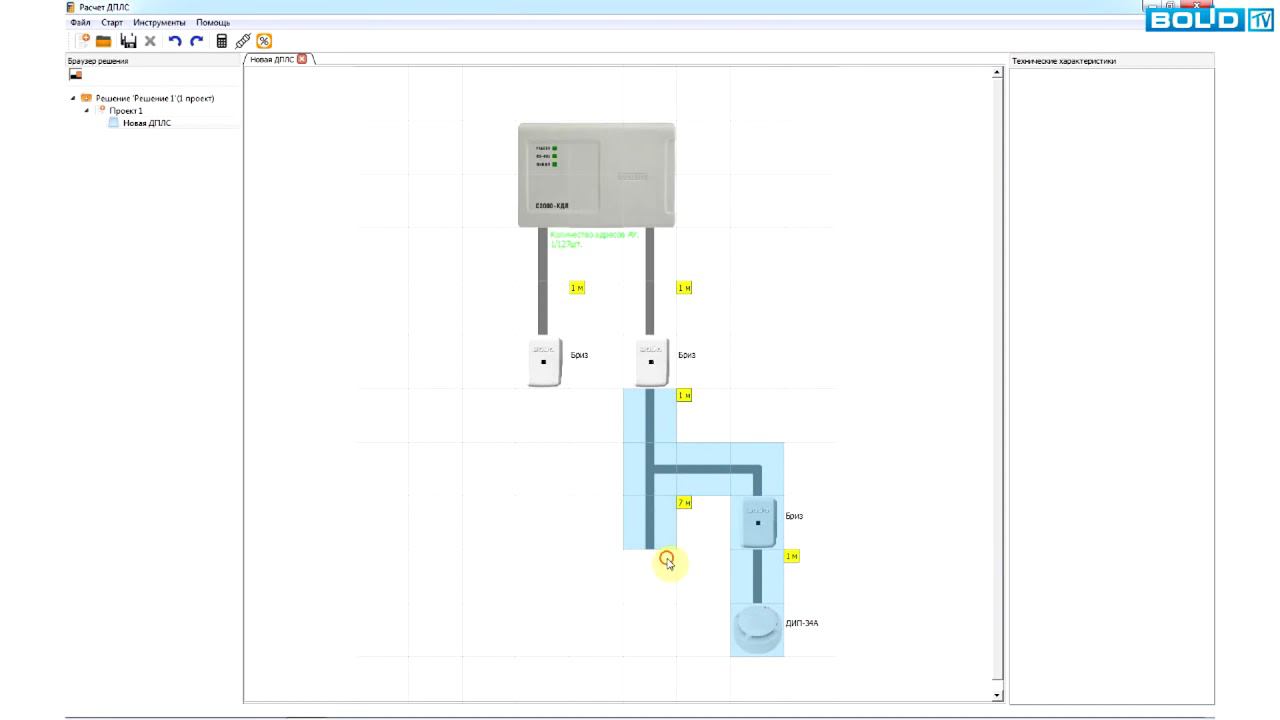Click the Браузер решения panel header
Viewport: 1280px width, 720px height.
pyautogui.click(x=98, y=61)
